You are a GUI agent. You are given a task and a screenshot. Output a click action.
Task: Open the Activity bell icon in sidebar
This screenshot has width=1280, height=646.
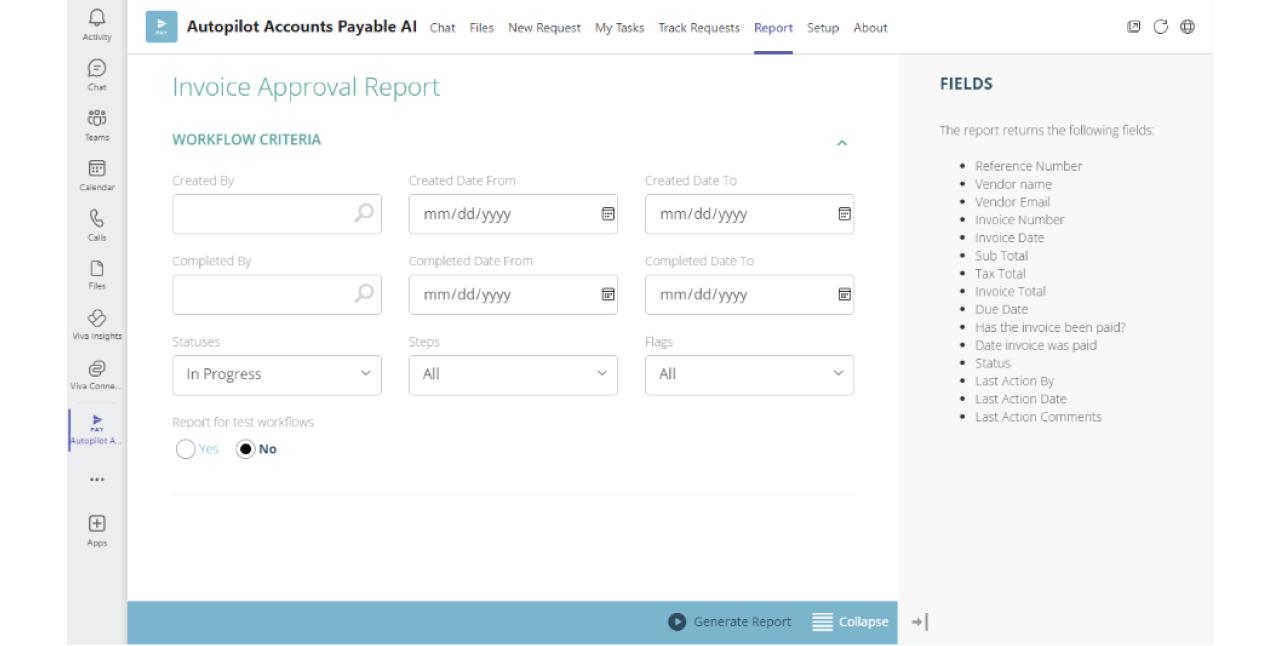click(x=97, y=18)
